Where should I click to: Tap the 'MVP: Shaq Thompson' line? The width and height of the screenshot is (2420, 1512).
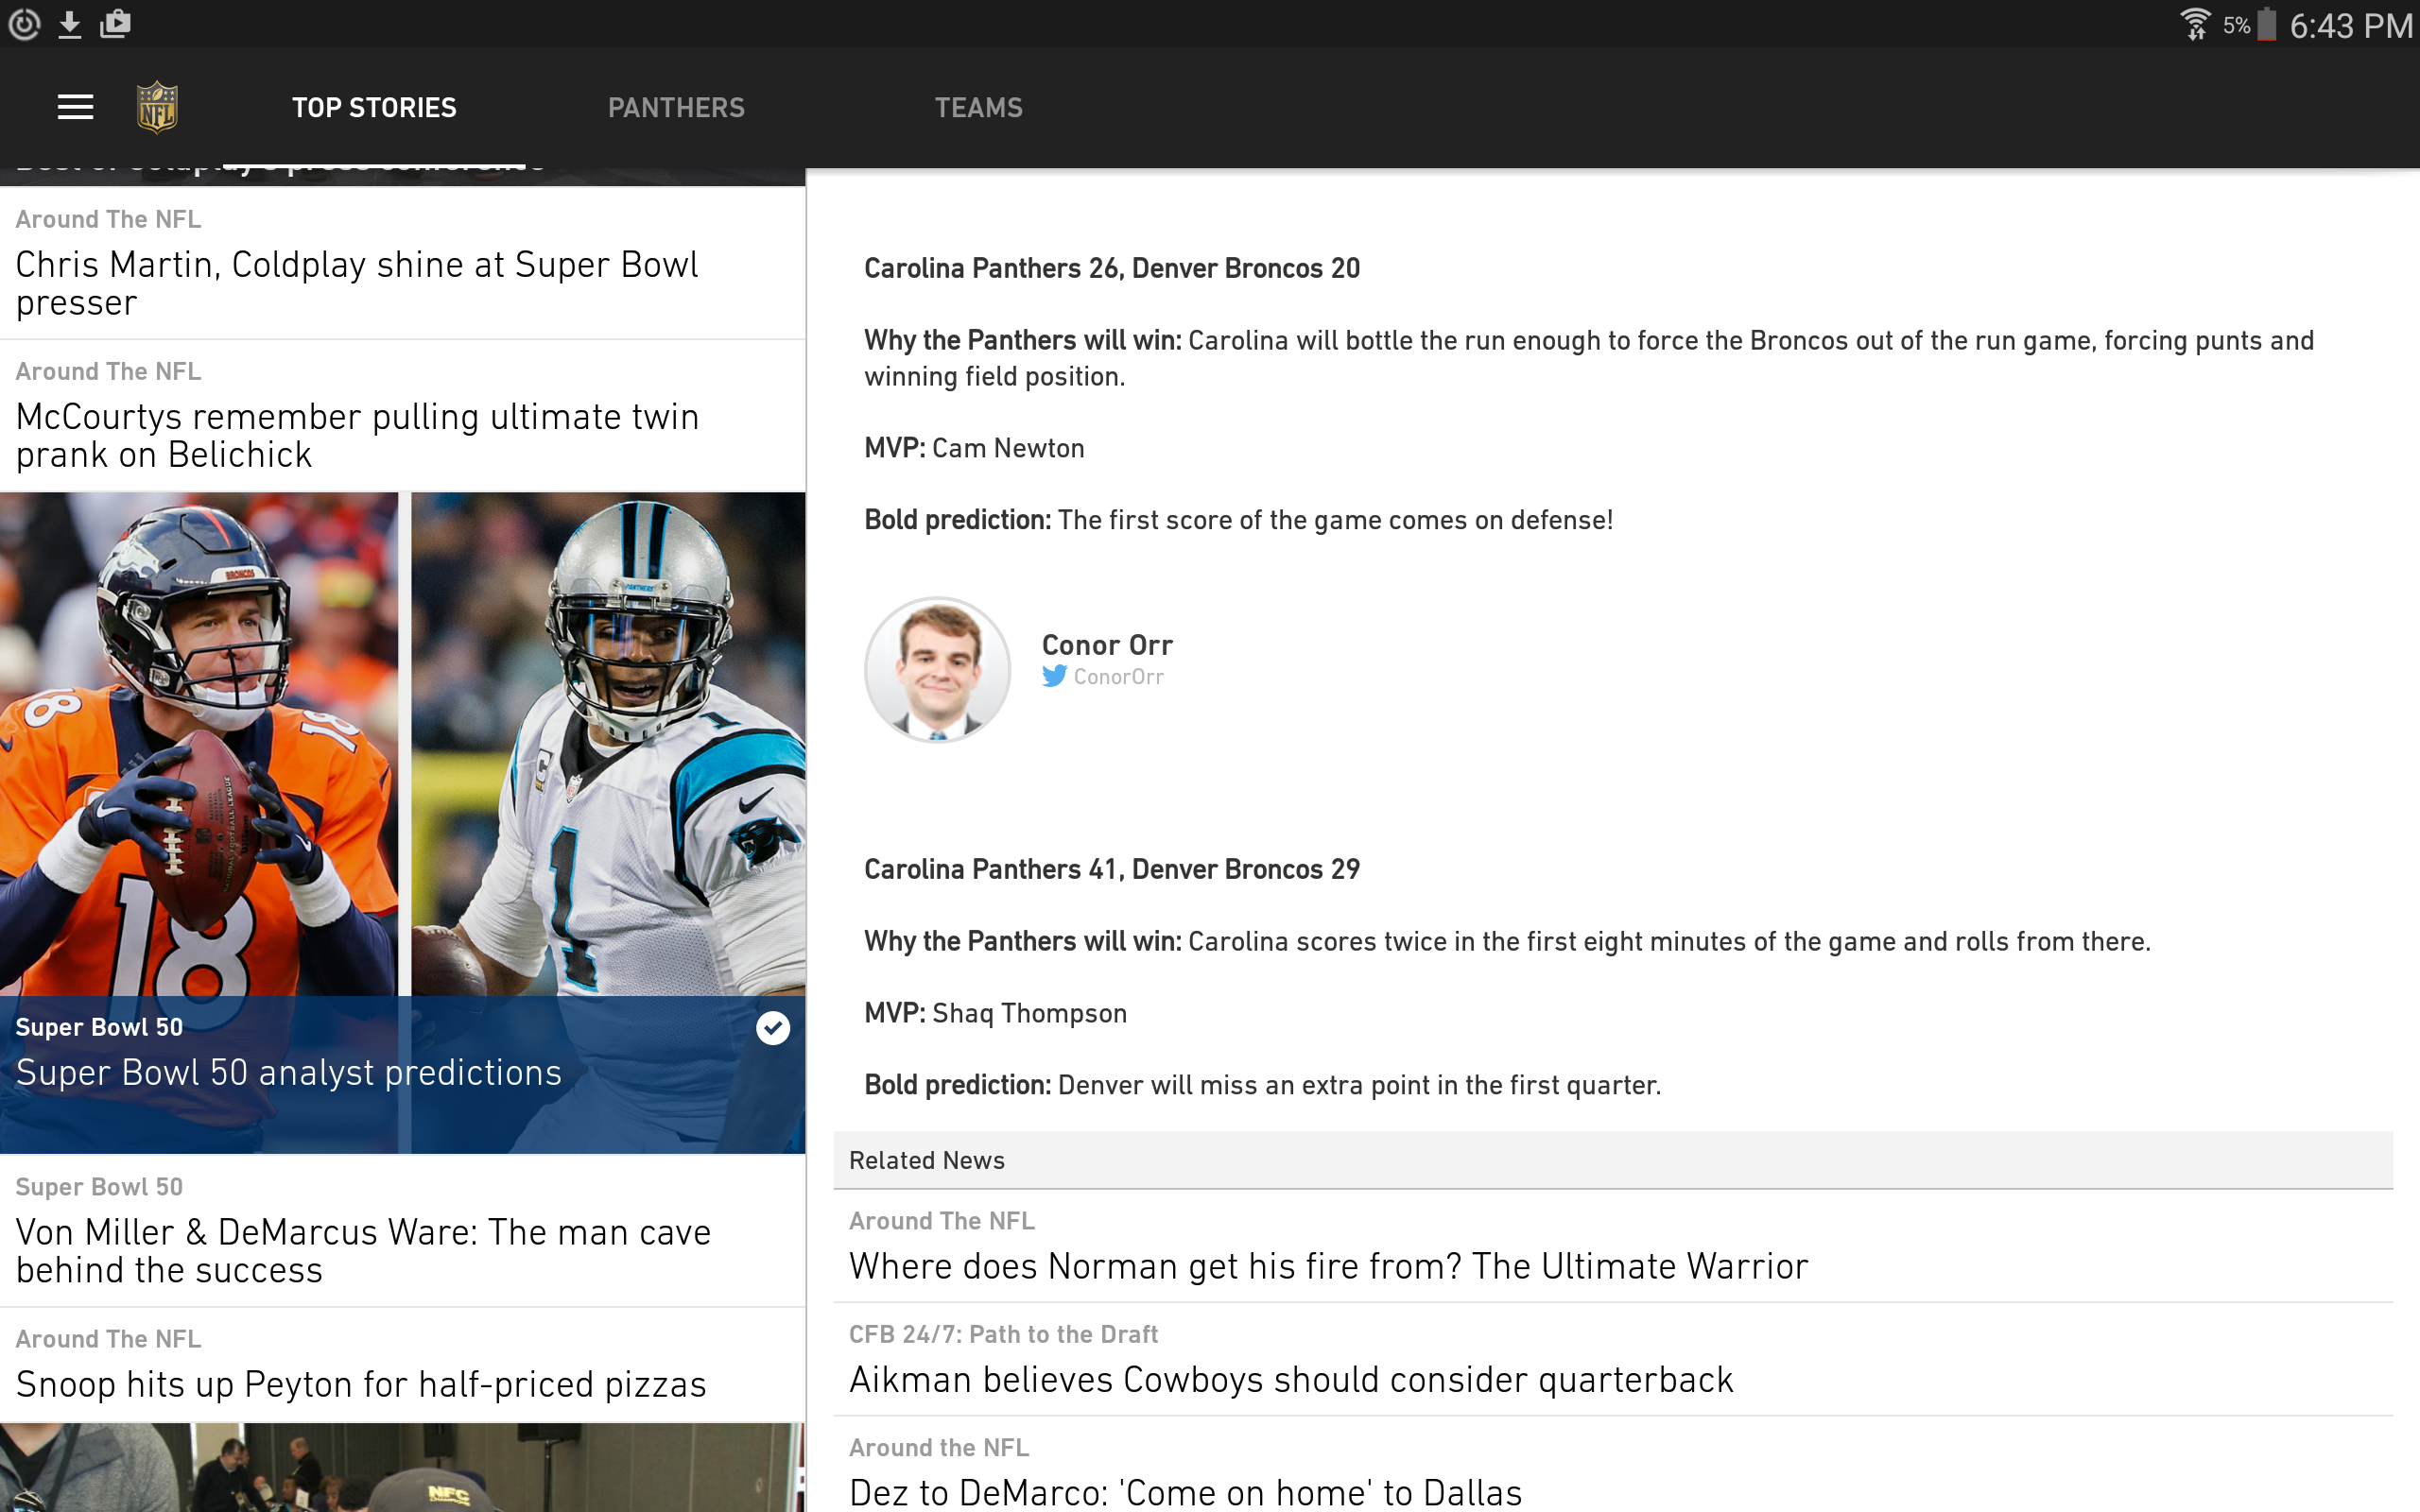[995, 1013]
